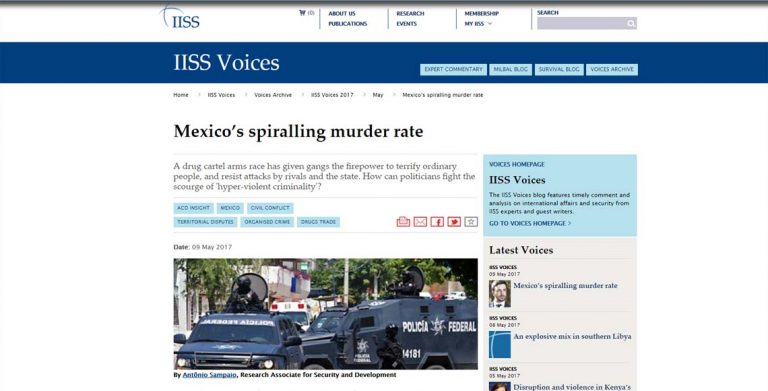This screenshot has width=768, height=391.
Task: Open the shopping cart icon
Action: point(302,13)
